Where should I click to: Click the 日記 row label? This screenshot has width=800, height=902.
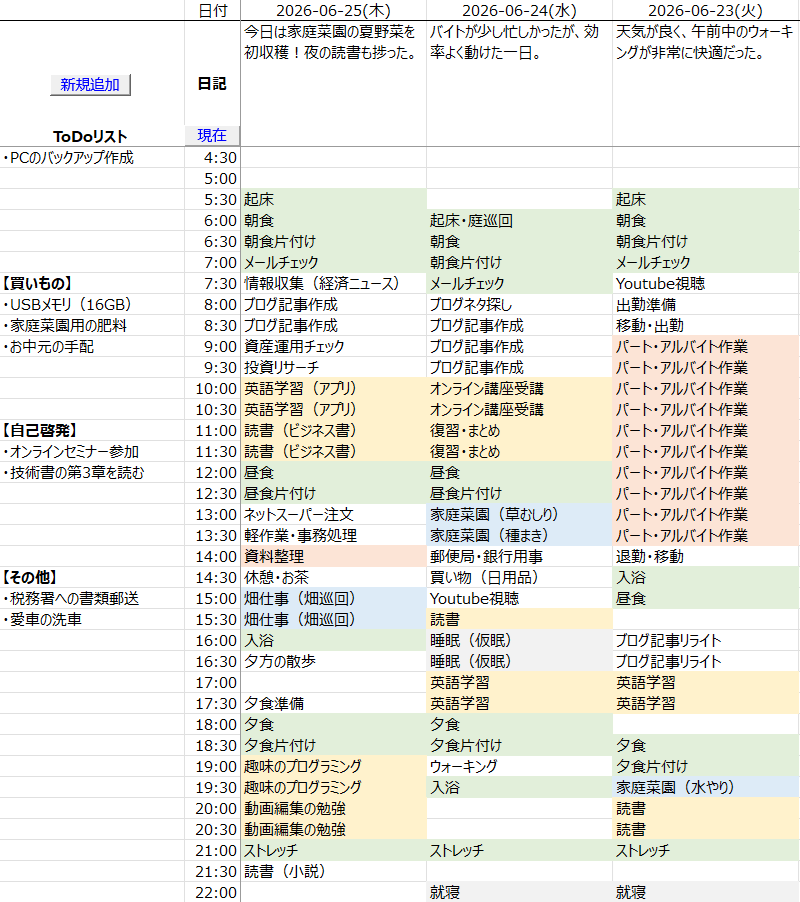212,84
